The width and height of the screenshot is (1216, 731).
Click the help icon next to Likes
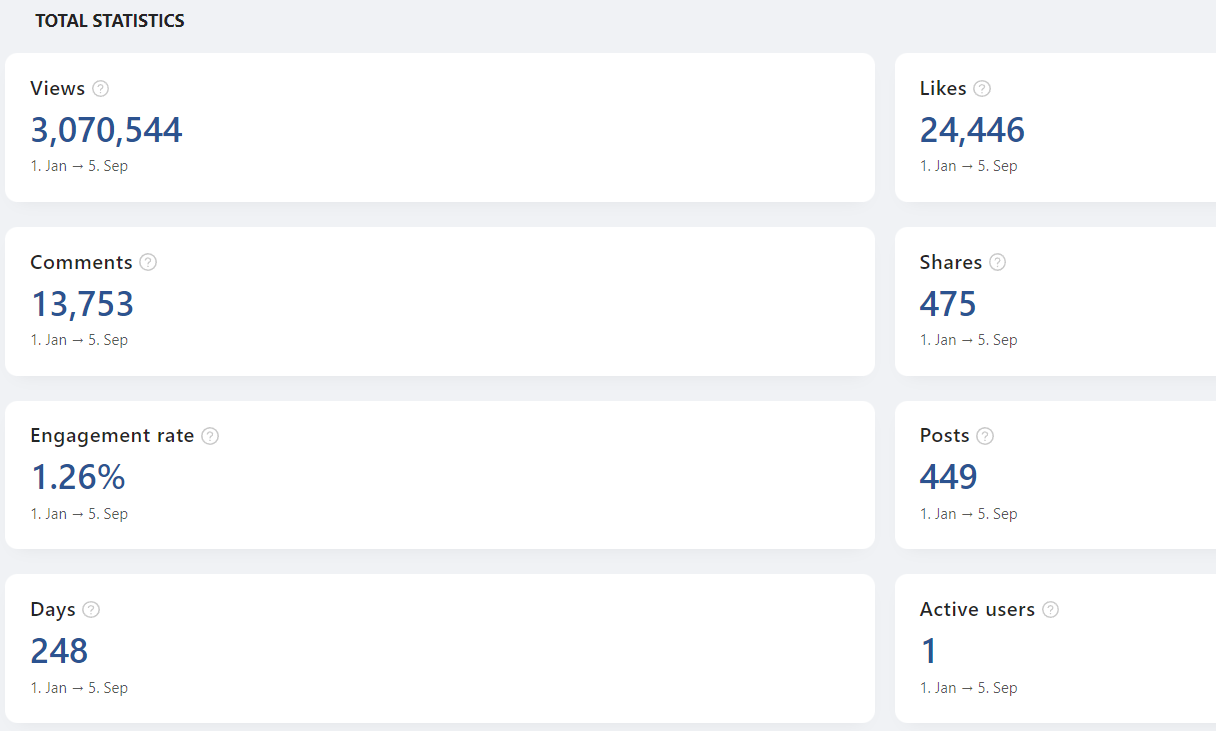pyautogui.click(x=982, y=89)
